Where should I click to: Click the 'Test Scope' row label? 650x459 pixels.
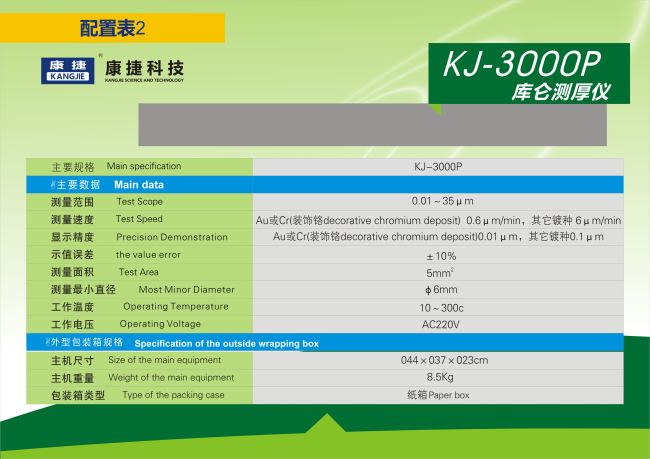tap(139, 202)
